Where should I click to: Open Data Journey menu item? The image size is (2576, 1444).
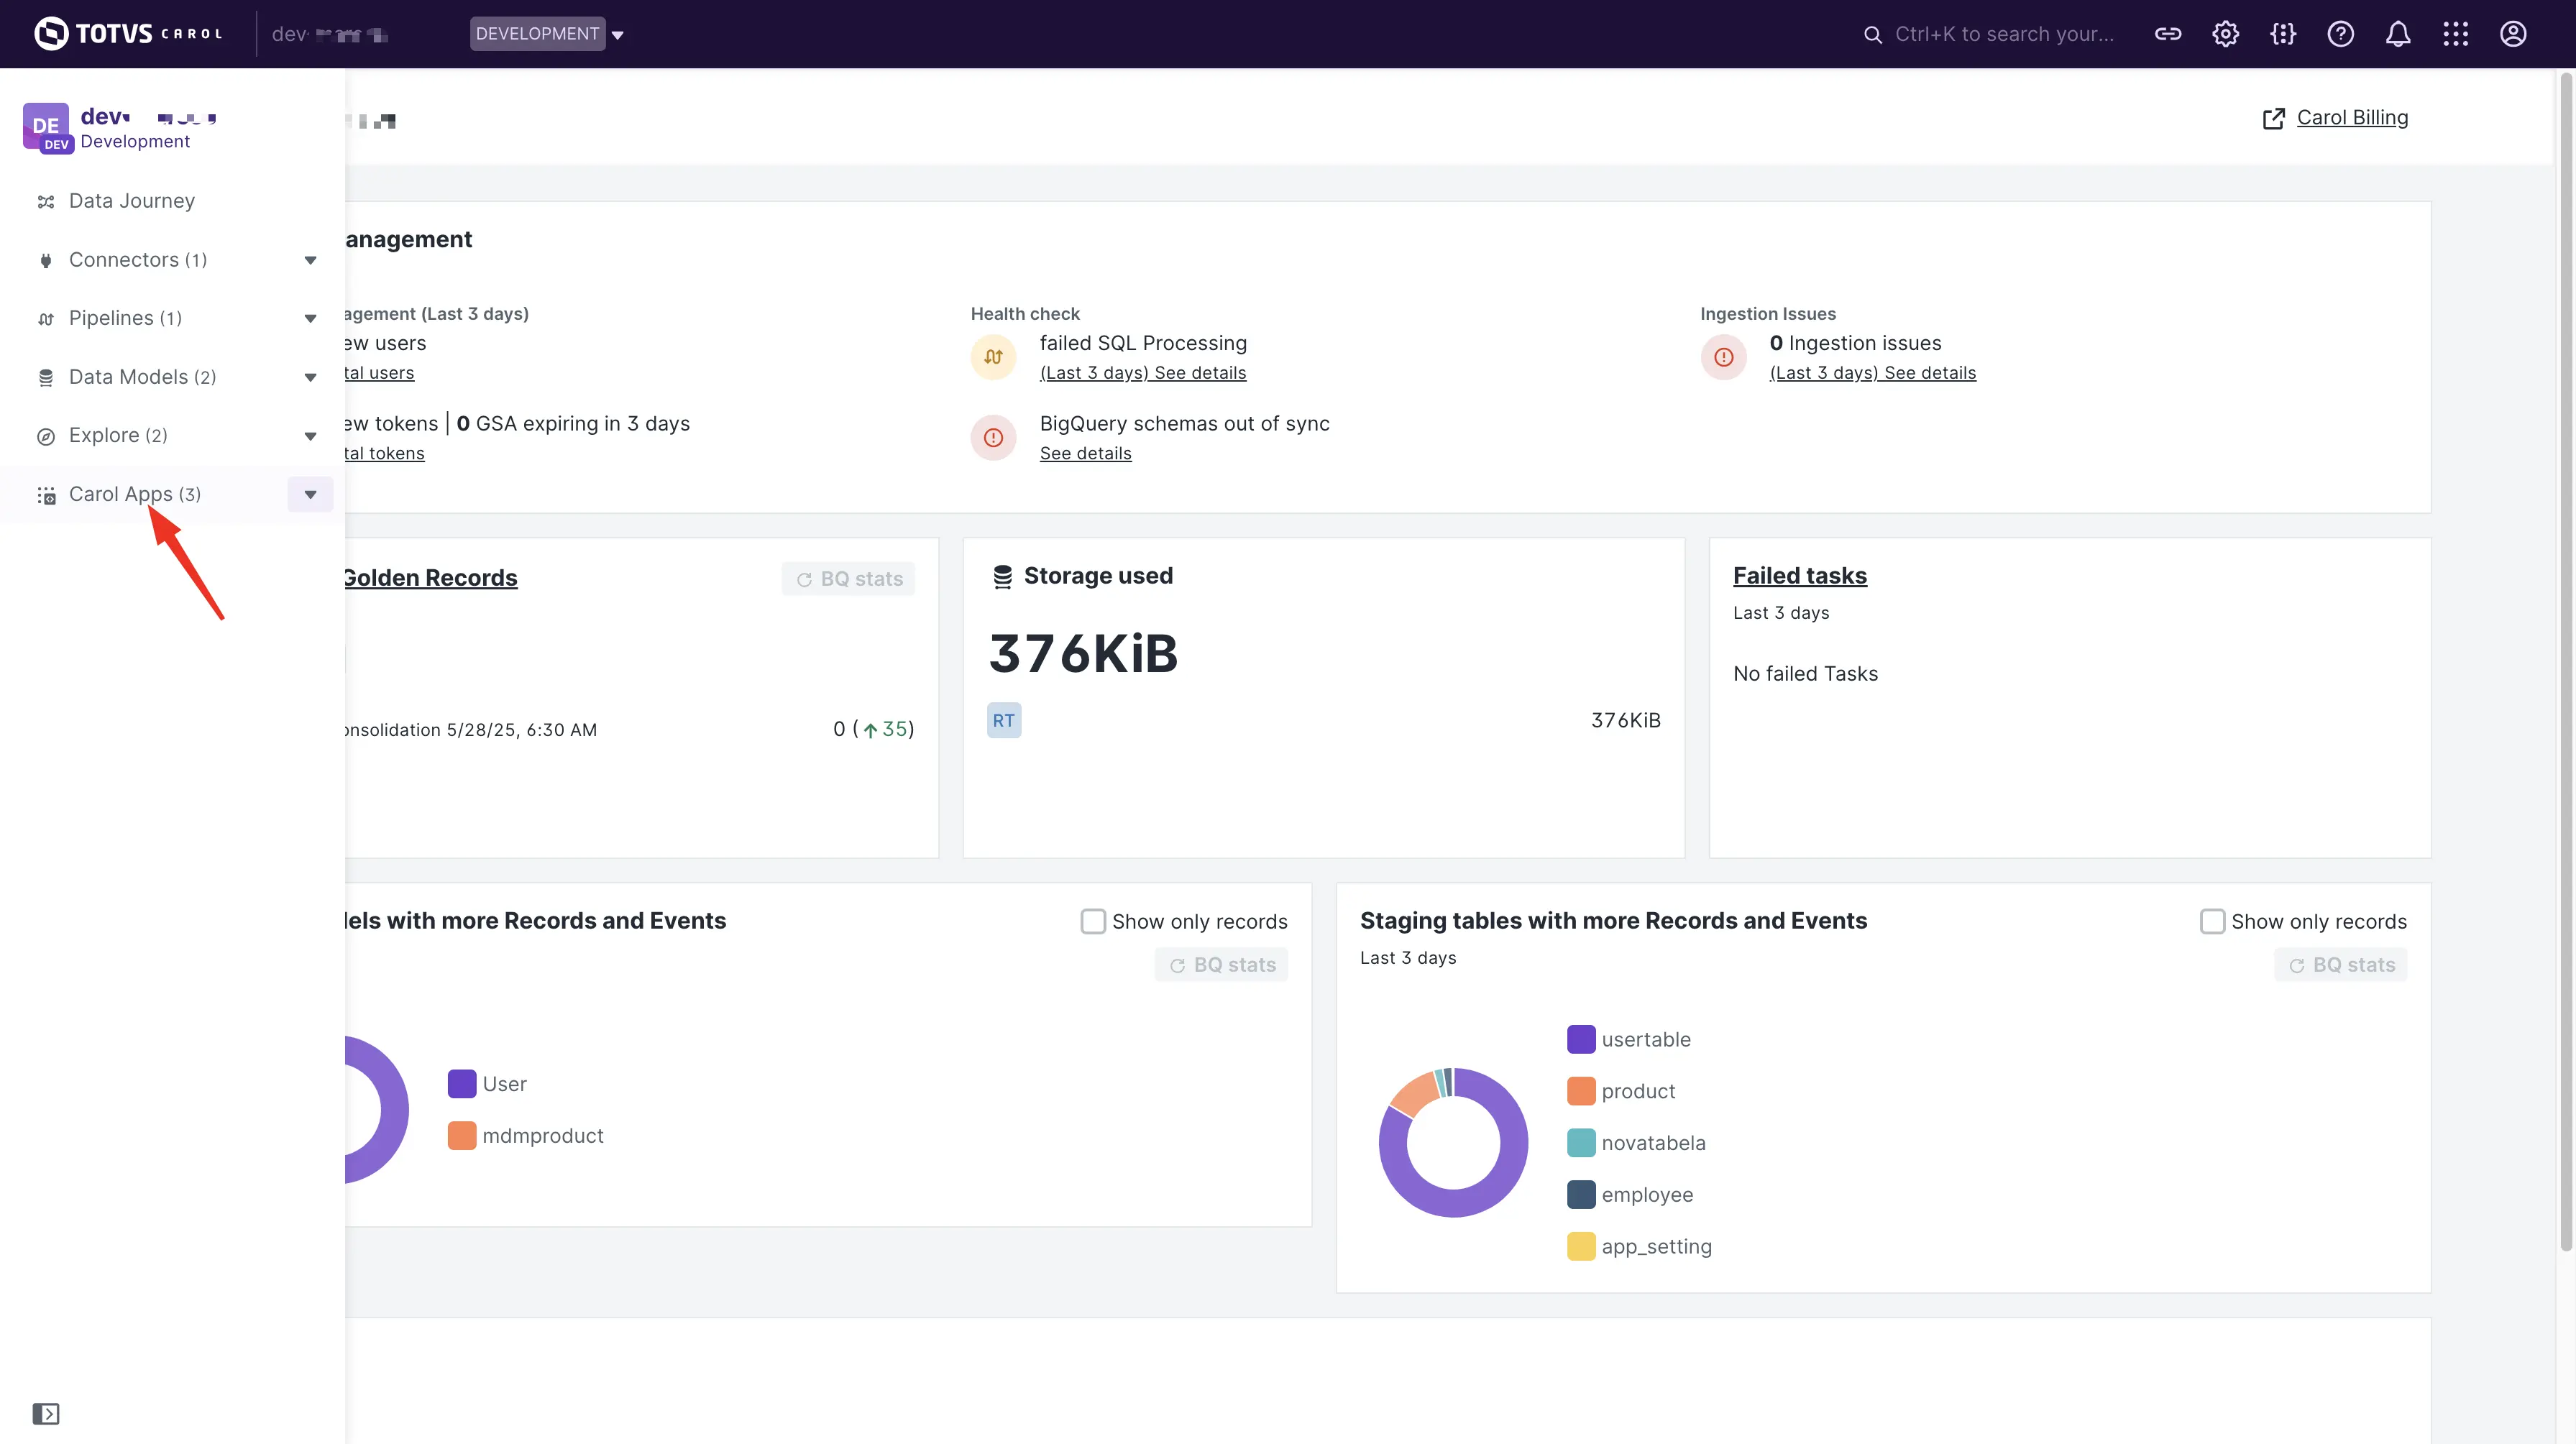[x=132, y=201]
